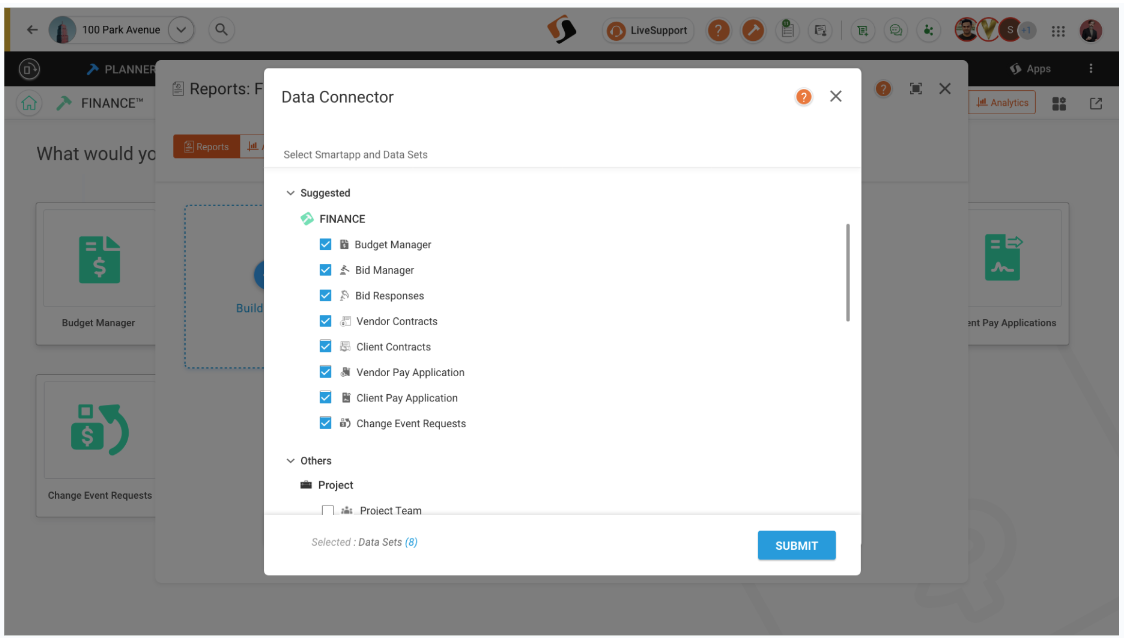The height and width of the screenshot is (638, 1124).
Task: Click the Analytics button
Action: click(1002, 103)
